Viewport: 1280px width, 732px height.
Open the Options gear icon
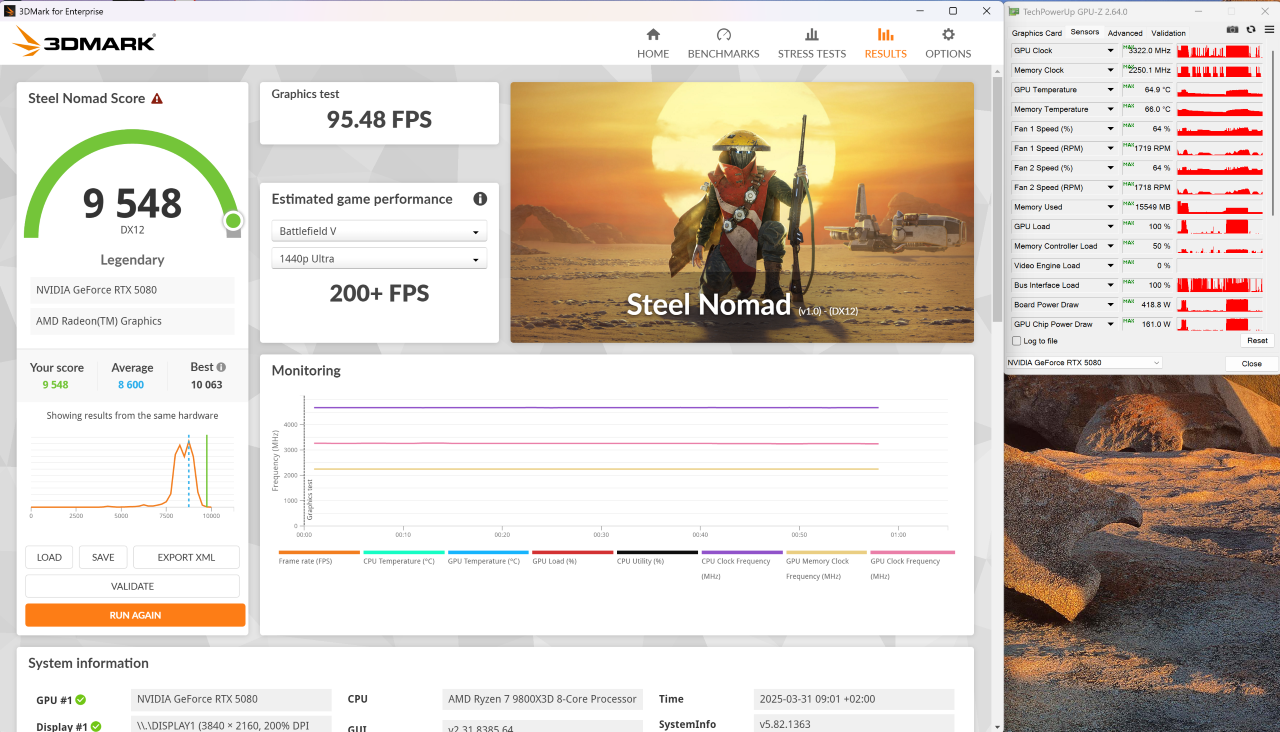point(948,34)
